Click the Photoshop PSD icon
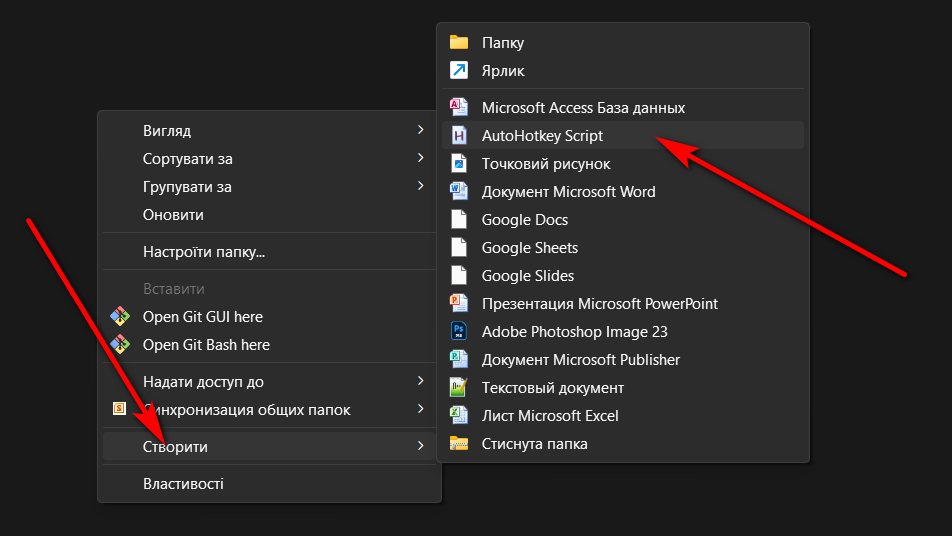The image size is (952, 536). click(459, 331)
